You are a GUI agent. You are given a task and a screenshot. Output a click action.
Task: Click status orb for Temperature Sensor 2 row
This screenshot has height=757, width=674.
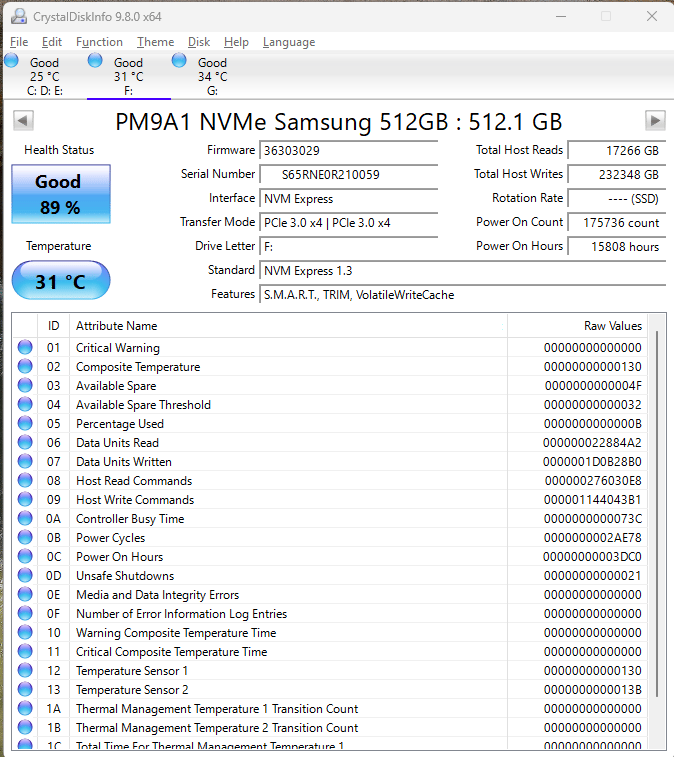[25, 689]
